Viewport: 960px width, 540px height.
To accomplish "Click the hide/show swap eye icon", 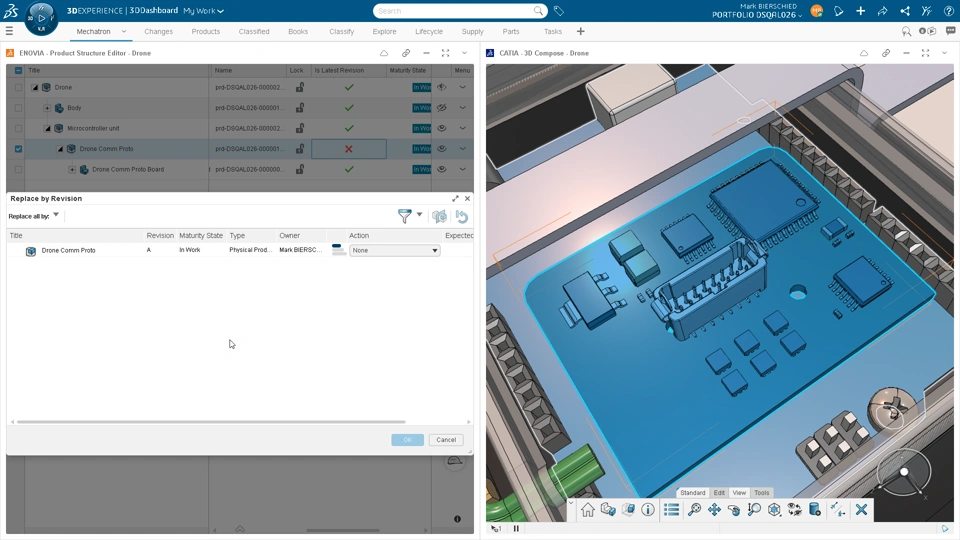I will tap(795, 509).
